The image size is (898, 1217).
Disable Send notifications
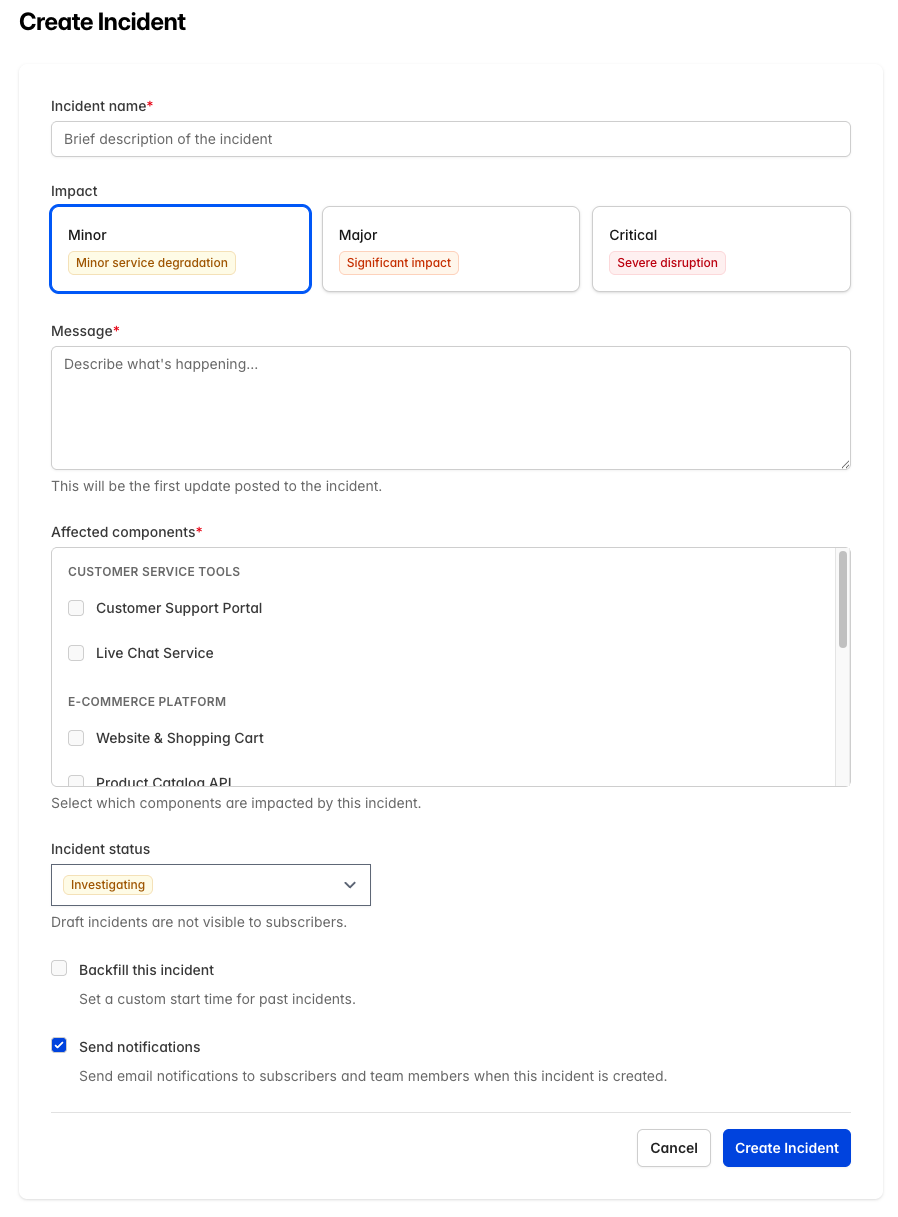click(59, 1044)
